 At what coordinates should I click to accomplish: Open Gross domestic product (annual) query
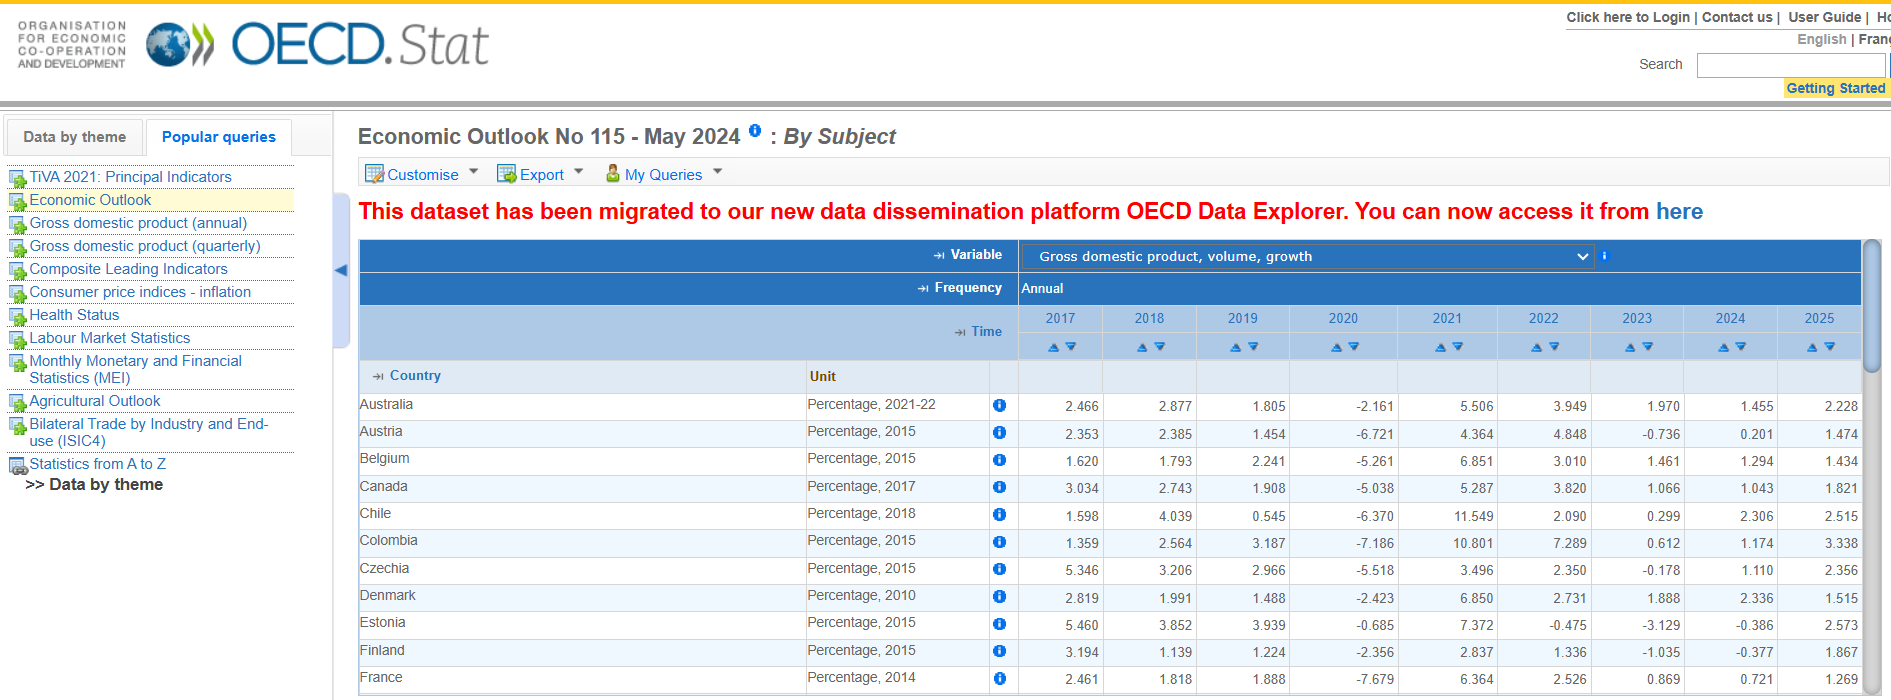coord(138,223)
